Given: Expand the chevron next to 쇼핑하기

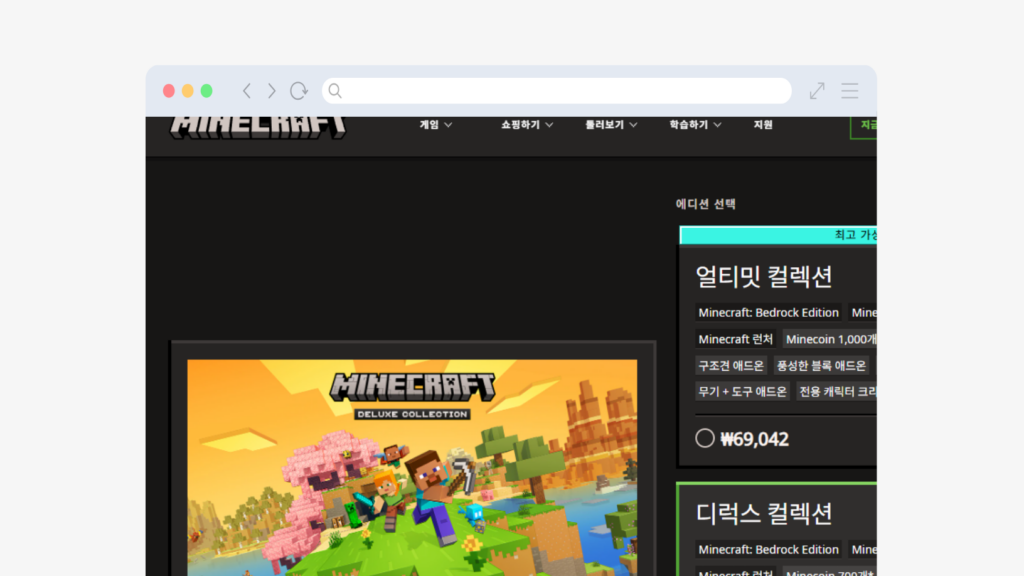Looking at the screenshot, I should 549,125.
